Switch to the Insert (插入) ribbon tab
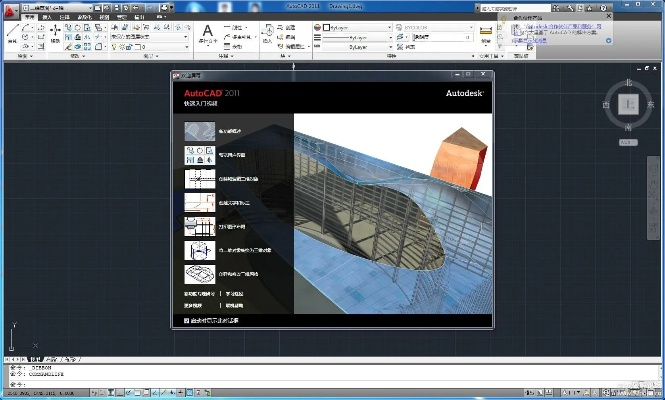This screenshot has height=400, width=665. tap(45, 18)
